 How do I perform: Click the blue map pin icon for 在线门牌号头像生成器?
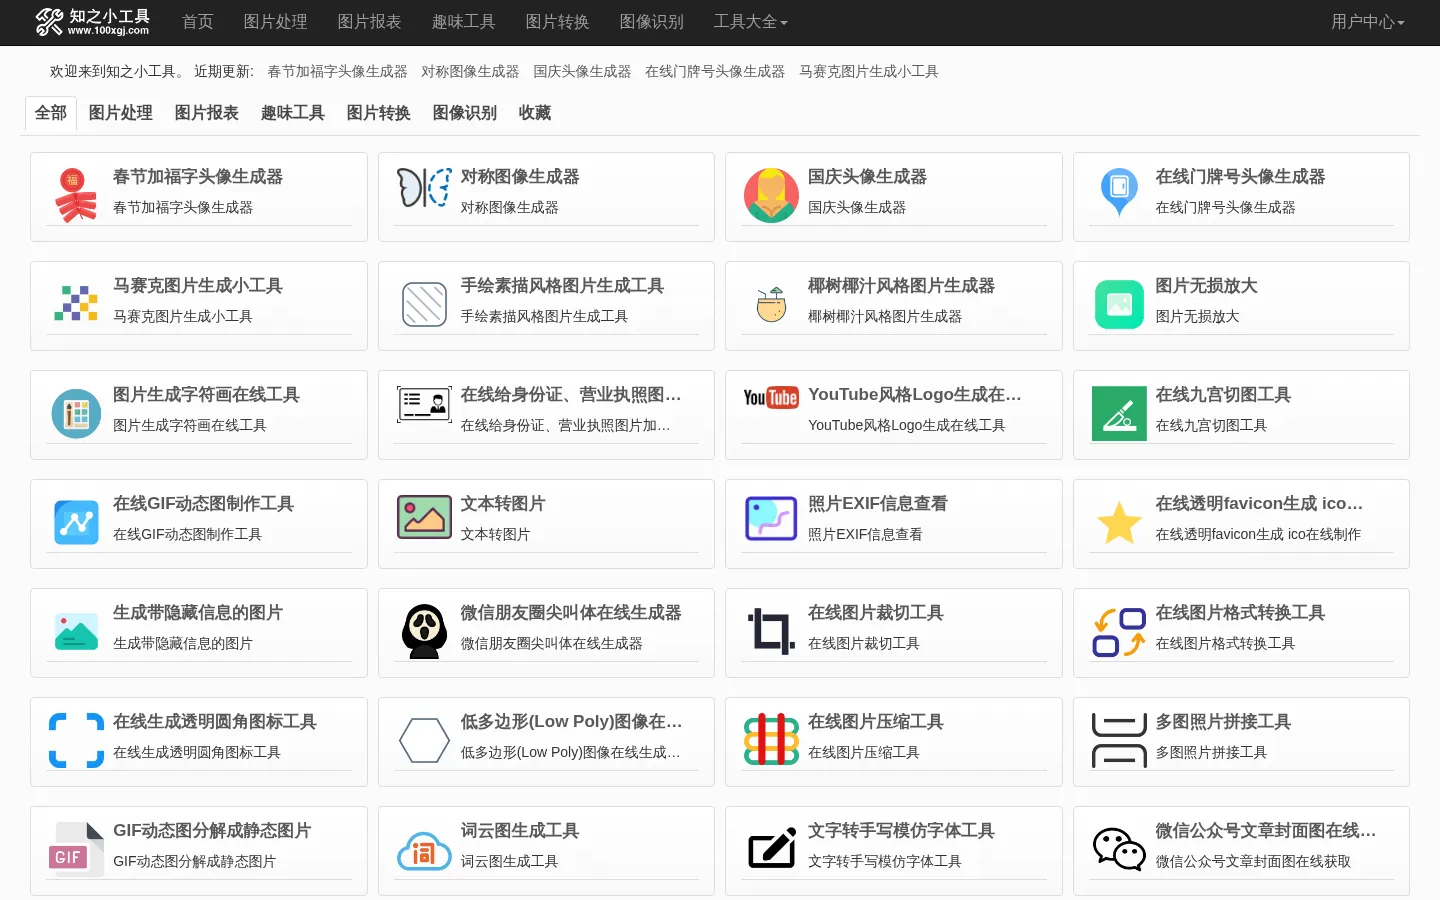[1119, 192]
